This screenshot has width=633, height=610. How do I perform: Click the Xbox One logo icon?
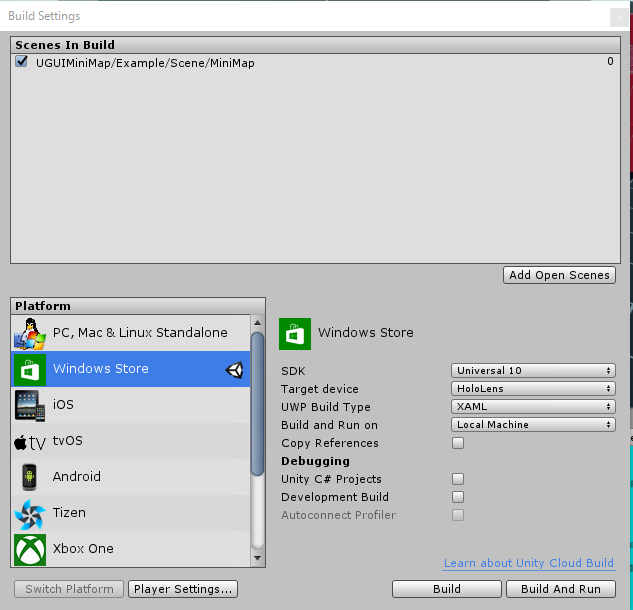pyautogui.click(x=30, y=550)
